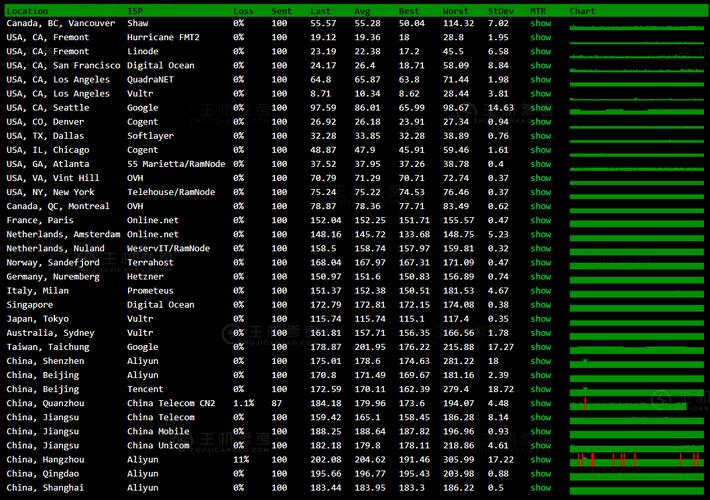The image size is (710, 500).
Task: Sort by the Location column header
Action: pyautogui.click(x=27, y=11)
